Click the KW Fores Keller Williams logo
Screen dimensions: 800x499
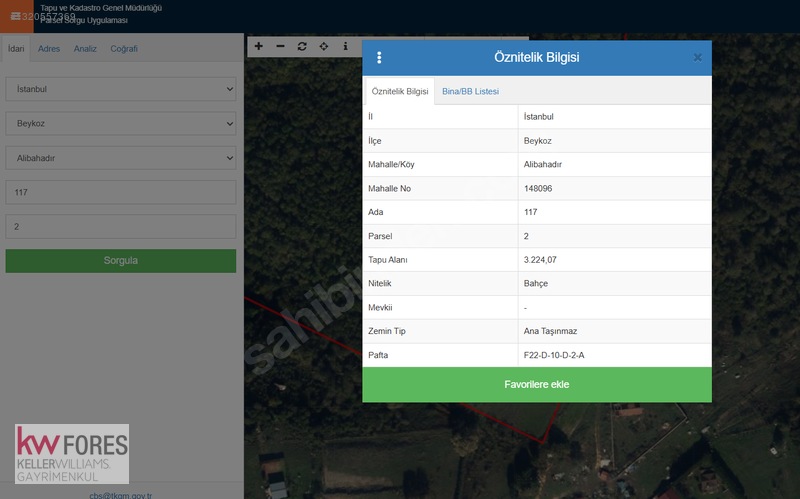[72, 454]
